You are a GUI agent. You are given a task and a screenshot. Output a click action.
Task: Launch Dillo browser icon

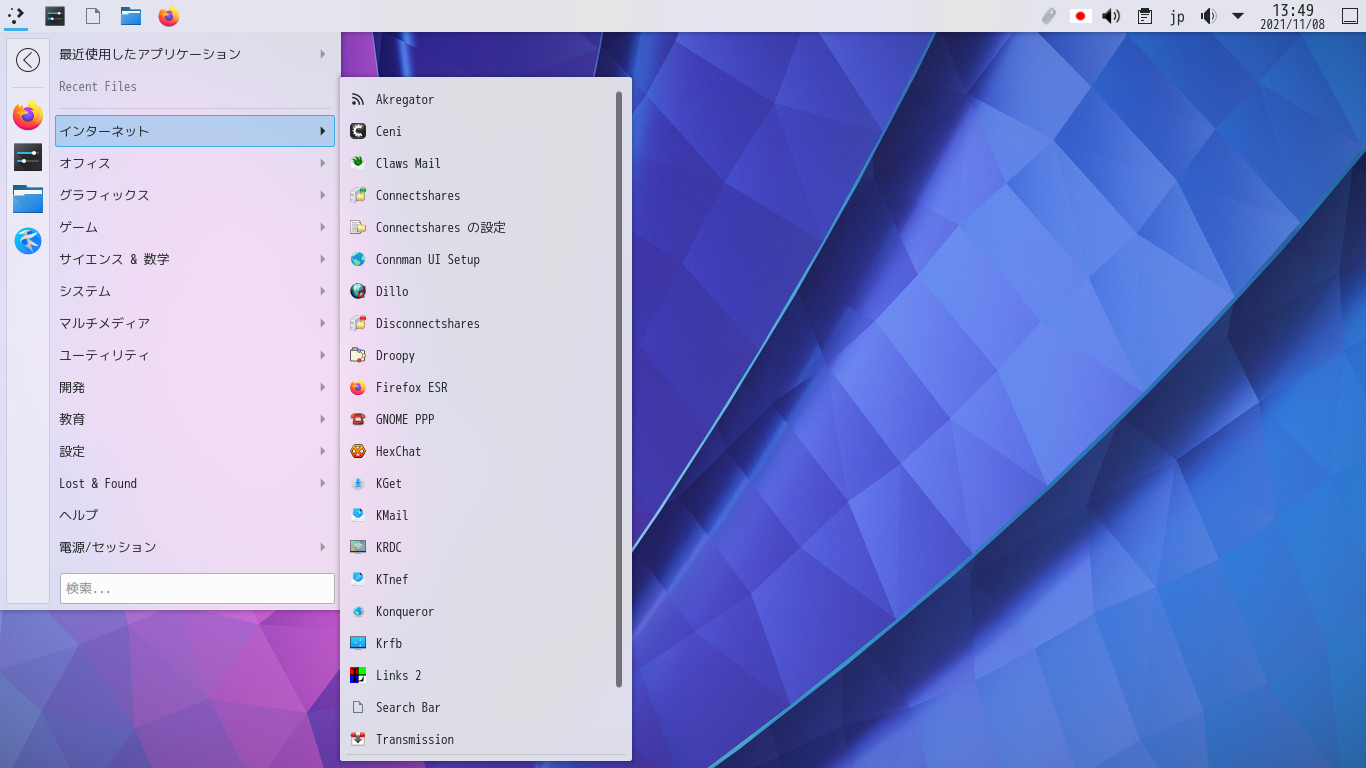point(358,291)
